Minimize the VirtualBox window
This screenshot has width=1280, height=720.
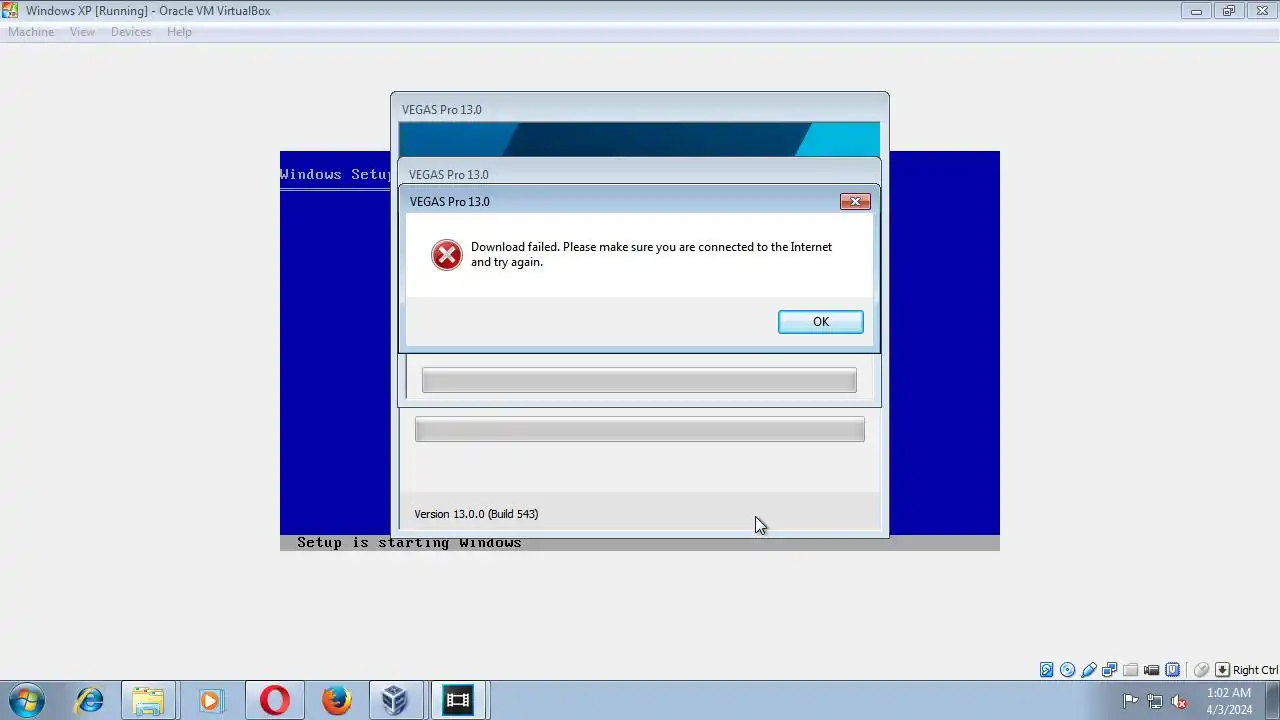click(x=1196, y=11)
